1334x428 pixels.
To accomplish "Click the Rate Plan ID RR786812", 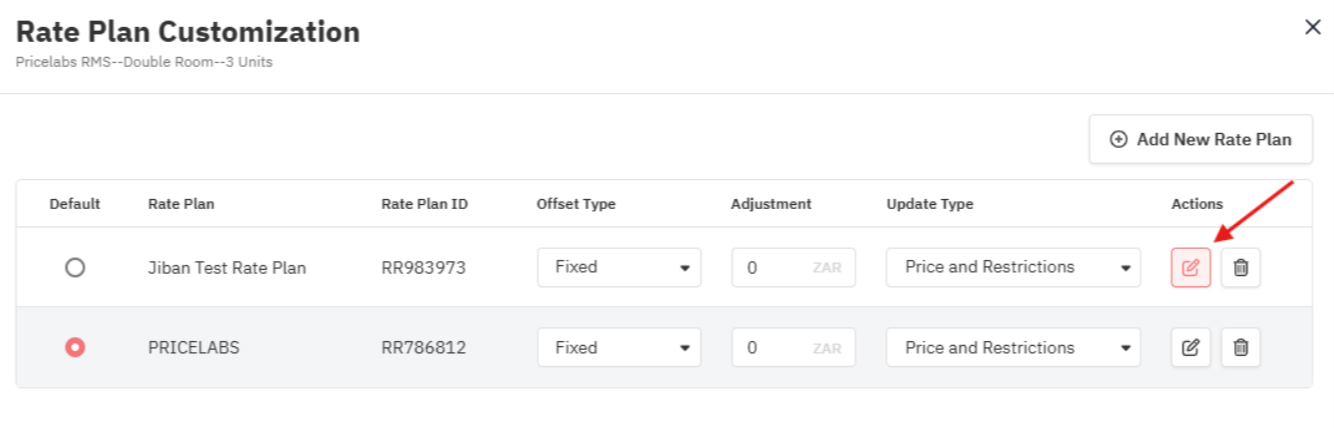I will 423,348.
